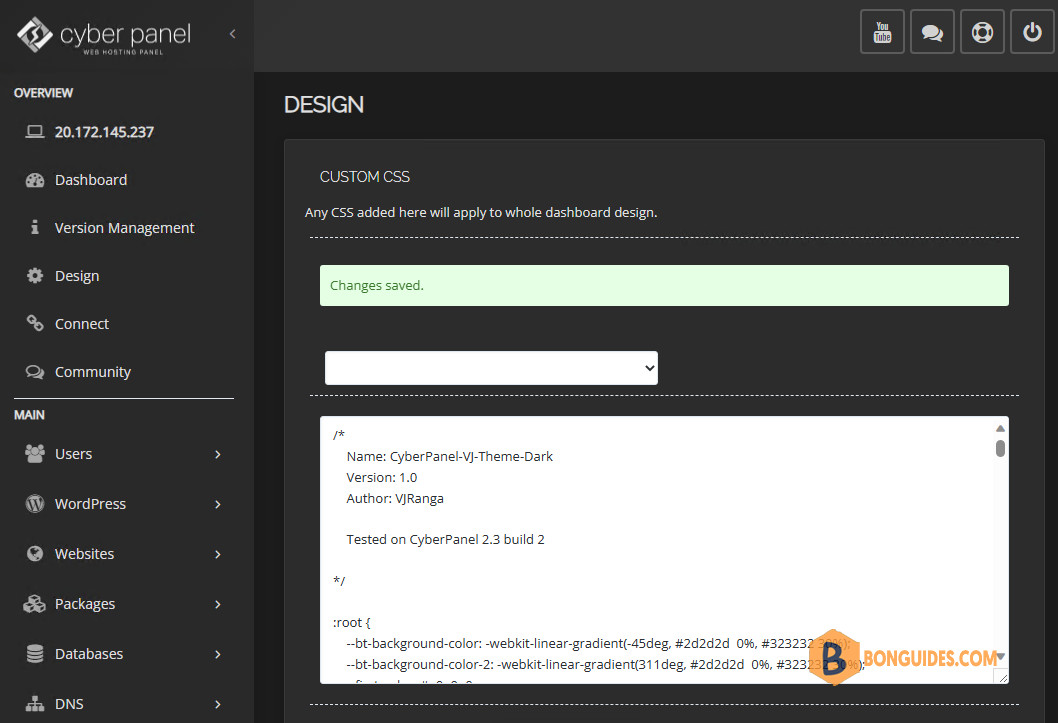The image size is (1058, 723).
Task: Open the theme selection dropdown
Action: click(x=491, y=368)
